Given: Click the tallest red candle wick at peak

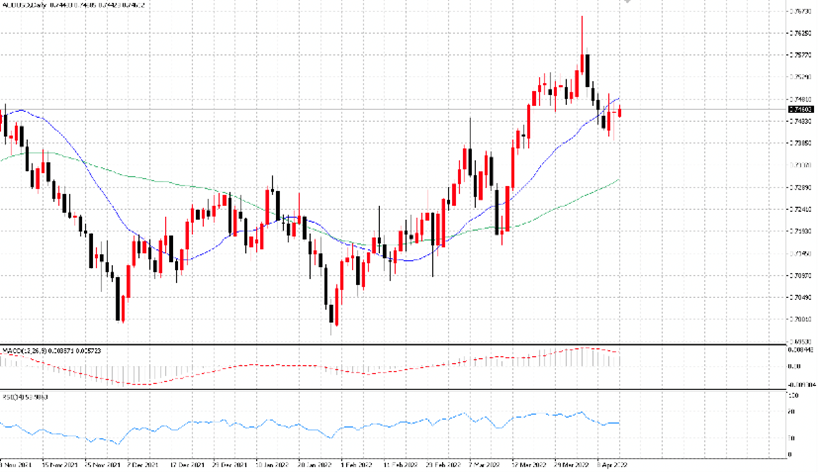Looking at the screenshot, I should click(582, 34).
